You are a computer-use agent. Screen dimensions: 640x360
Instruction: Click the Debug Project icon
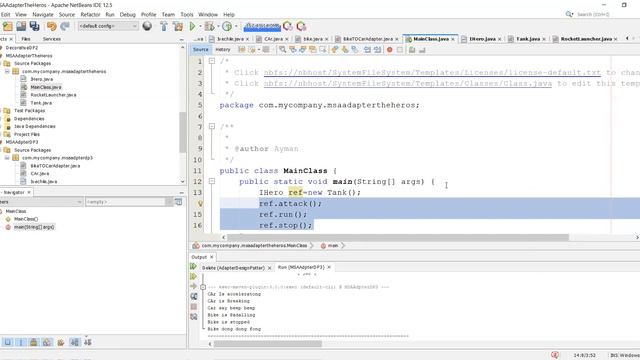click(x=209, y=27)
